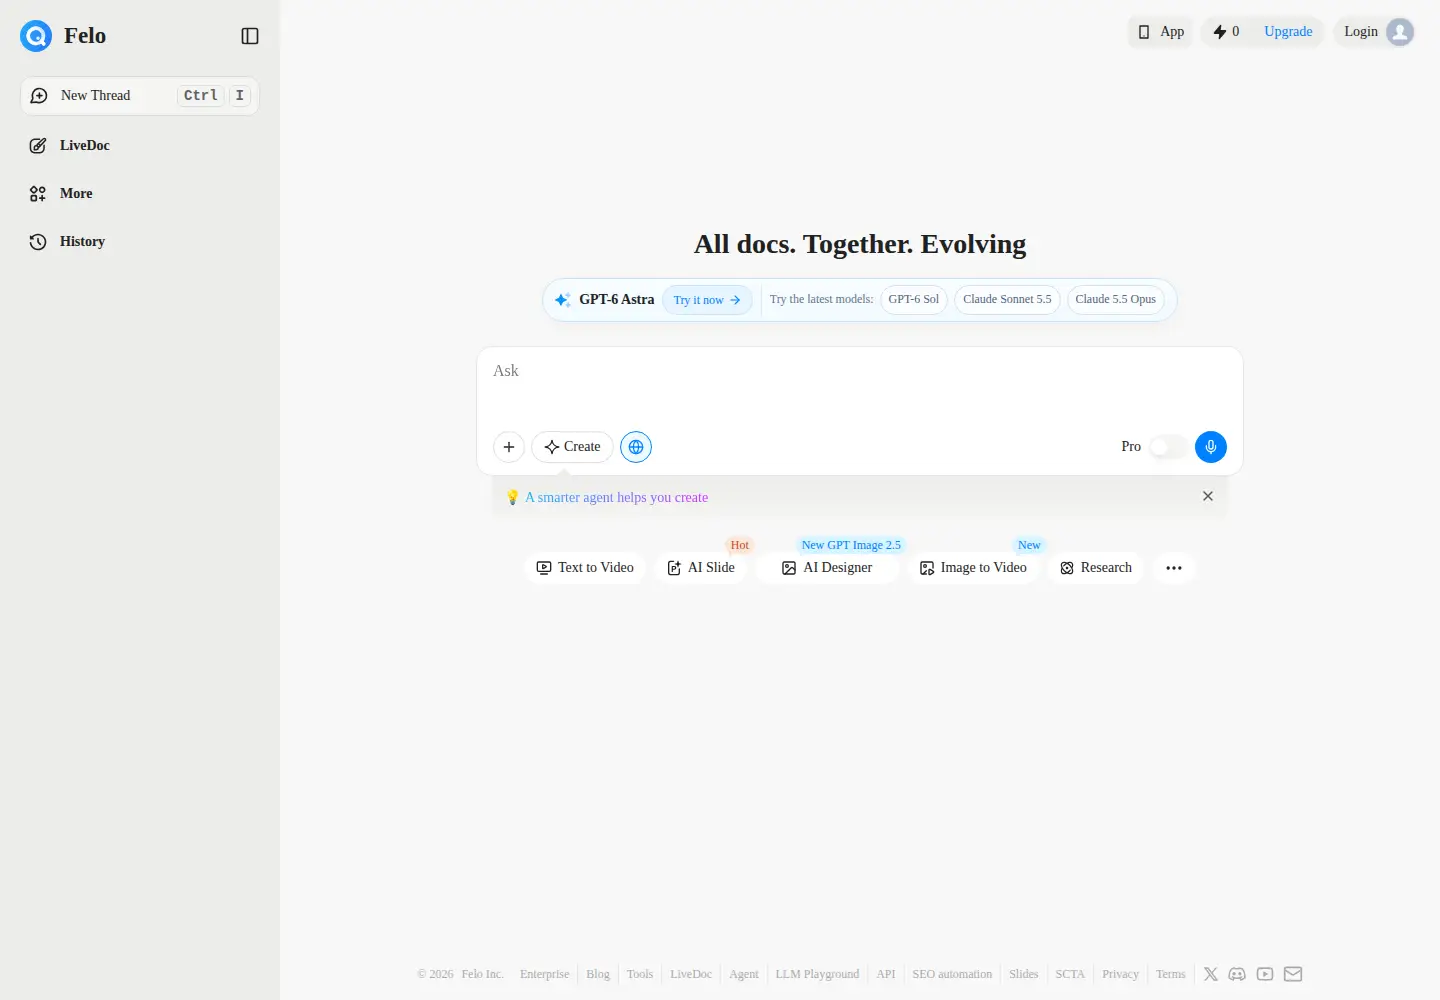Select the GPT-6 Sol model chip
Screen dimensions: 1440x1000
(x=914, y=300)
